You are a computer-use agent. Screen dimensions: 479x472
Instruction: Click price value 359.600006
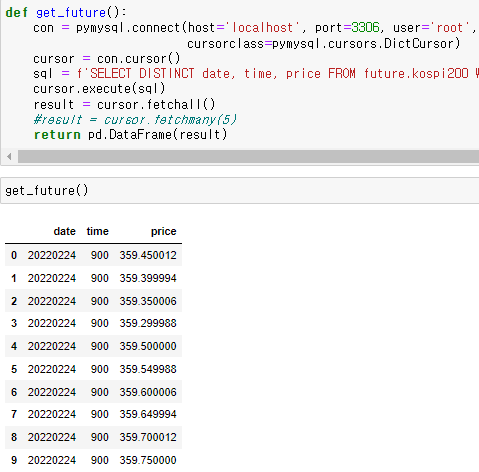click(148, 392)
